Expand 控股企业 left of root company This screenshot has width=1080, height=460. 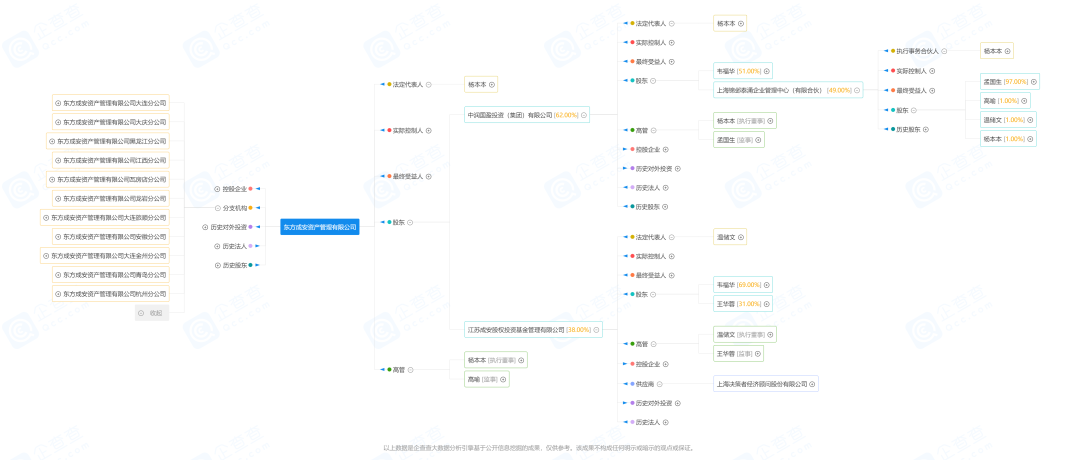tap(218, 189)
